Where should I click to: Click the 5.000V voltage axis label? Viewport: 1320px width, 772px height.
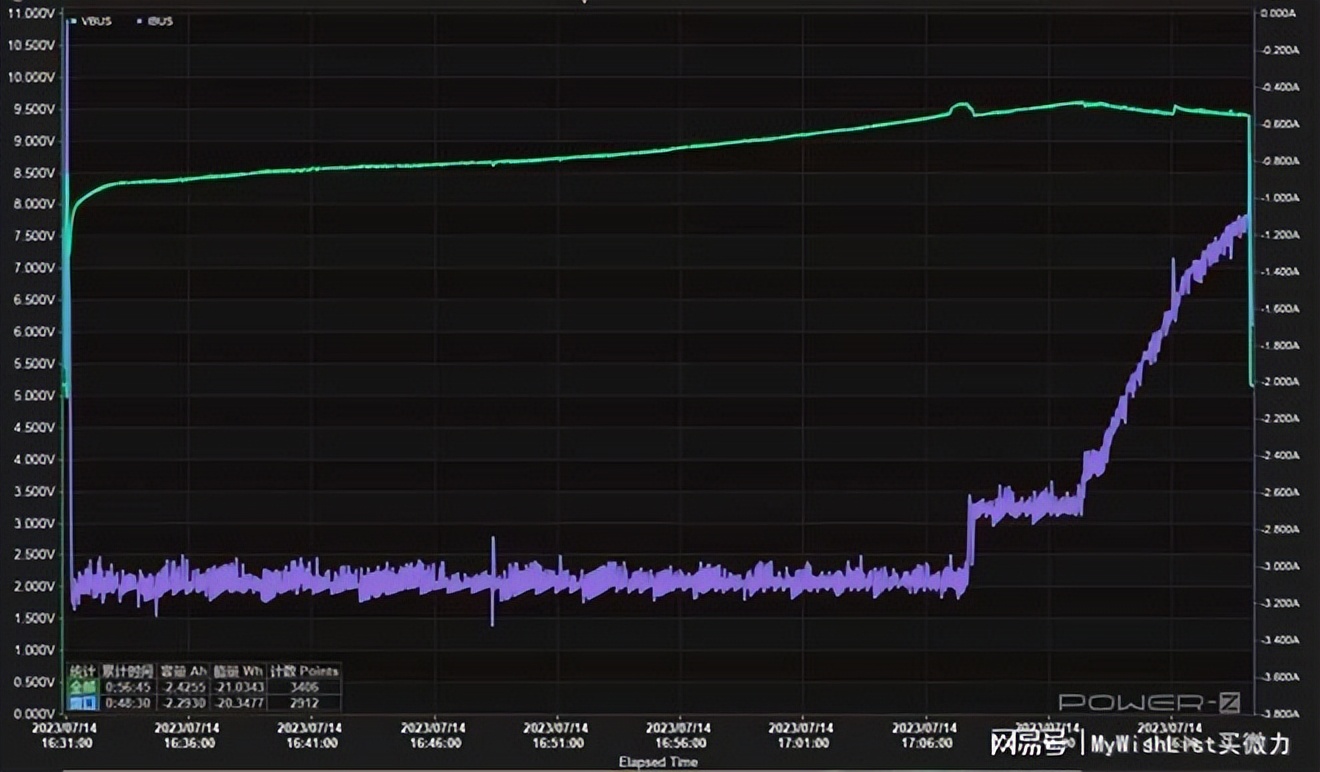point(30,396)
